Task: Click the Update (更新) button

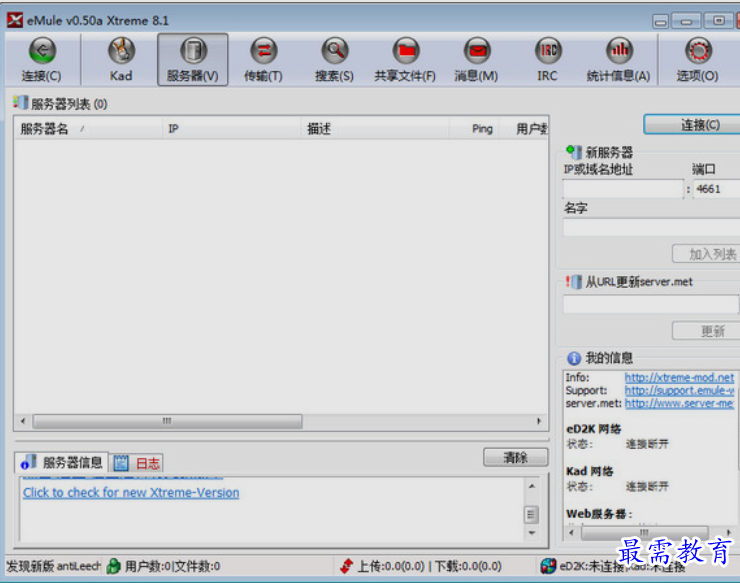Action: tap(706, 331)
